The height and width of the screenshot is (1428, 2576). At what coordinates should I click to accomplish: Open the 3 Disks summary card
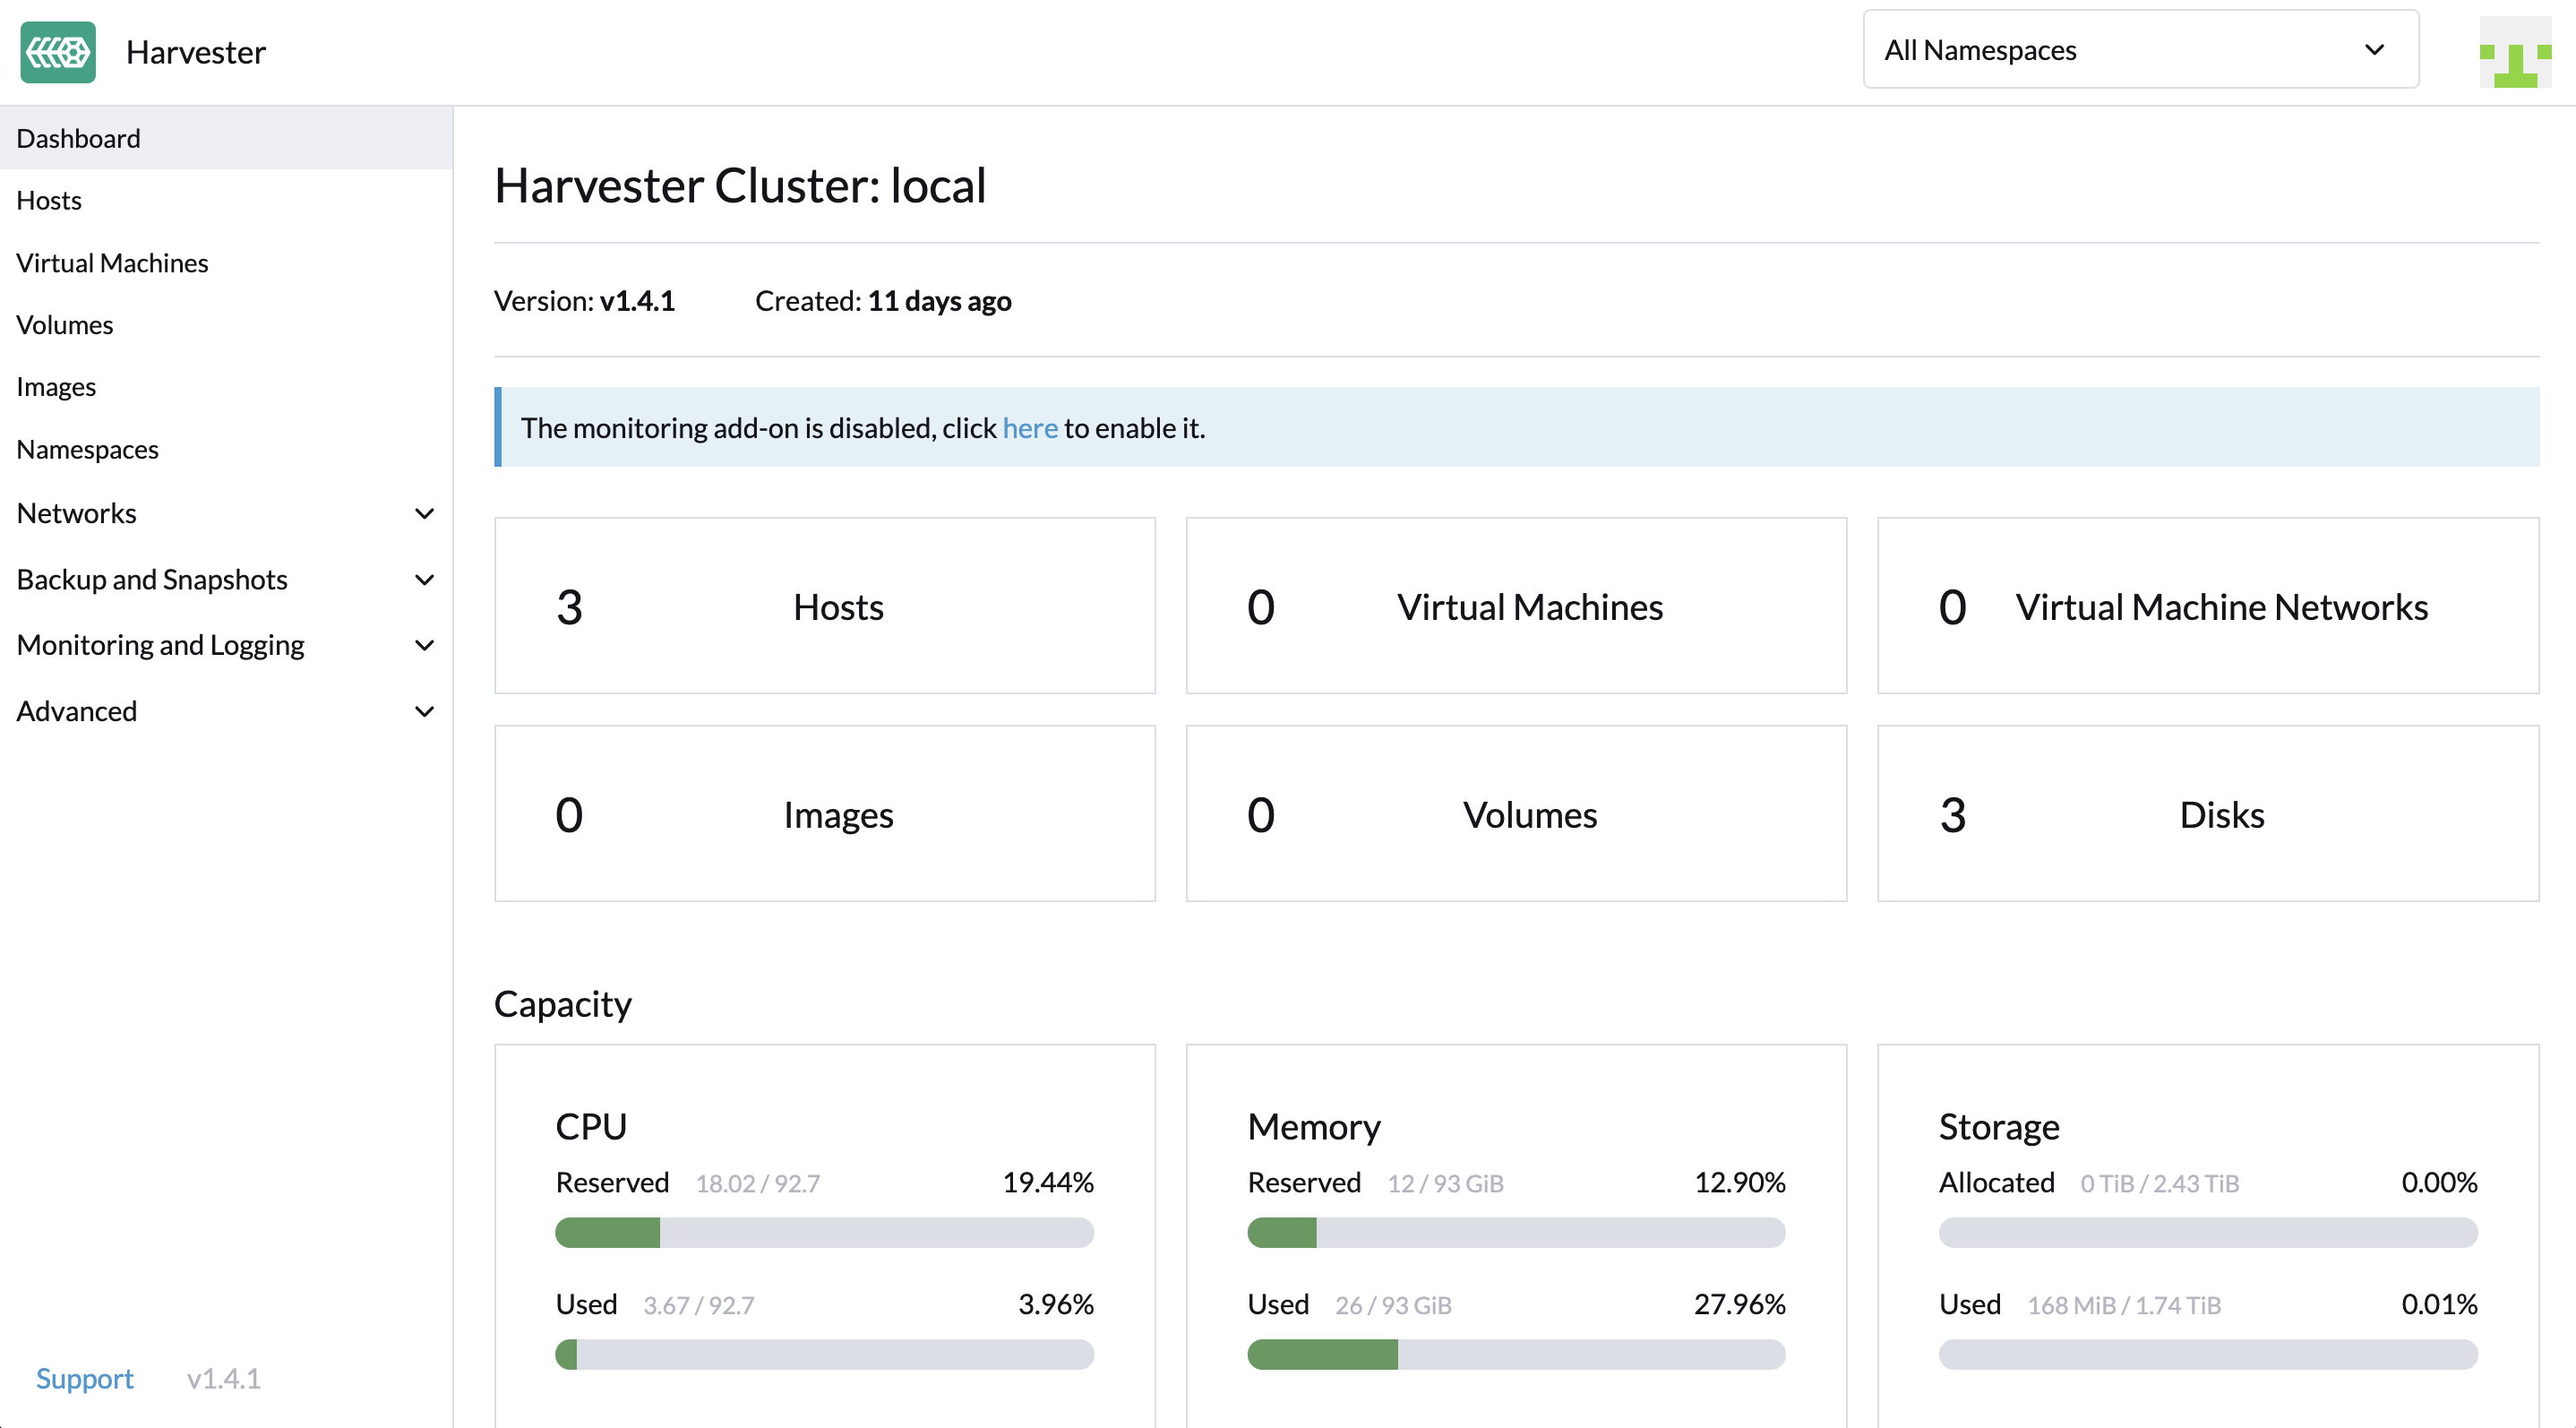coord(2208,814)
